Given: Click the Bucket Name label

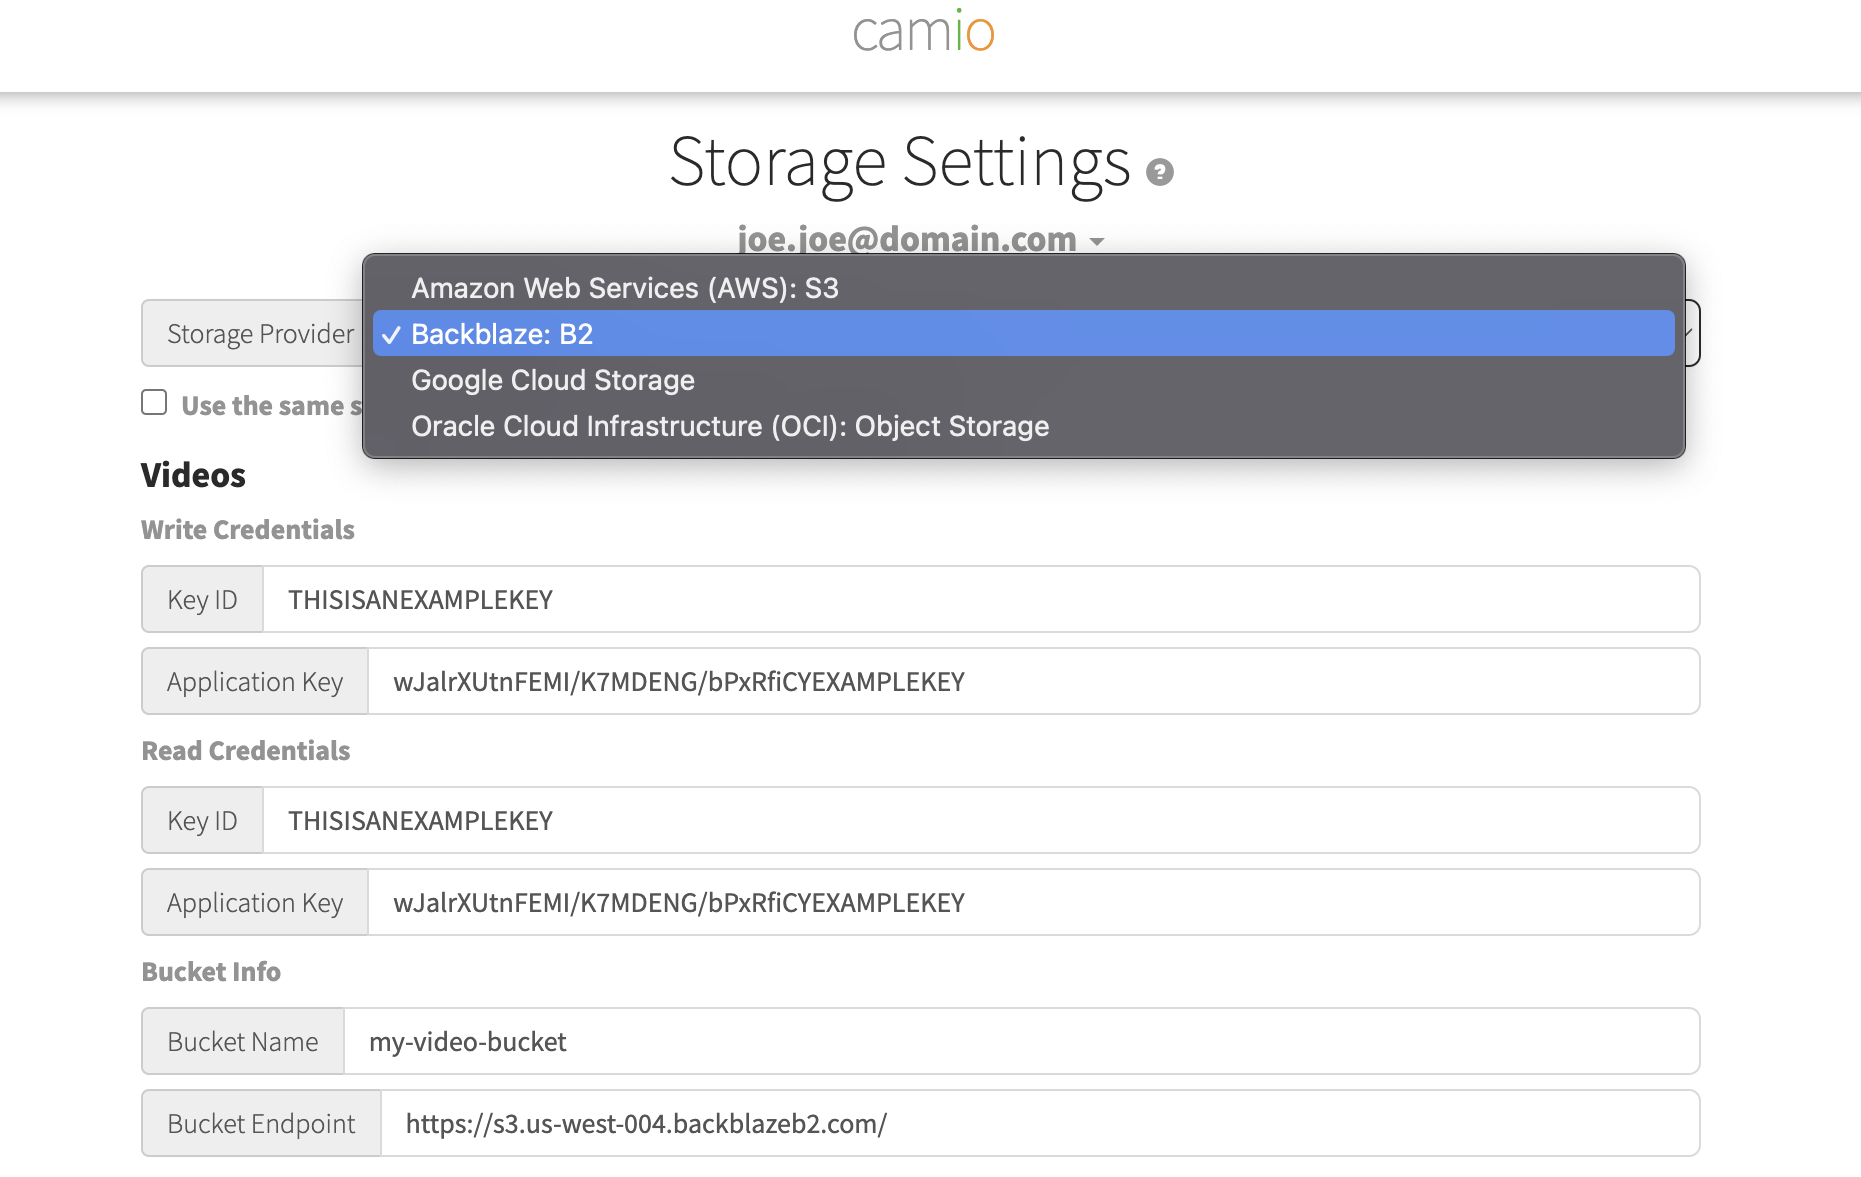Looking at the screenshot, I should (243, 1041).
